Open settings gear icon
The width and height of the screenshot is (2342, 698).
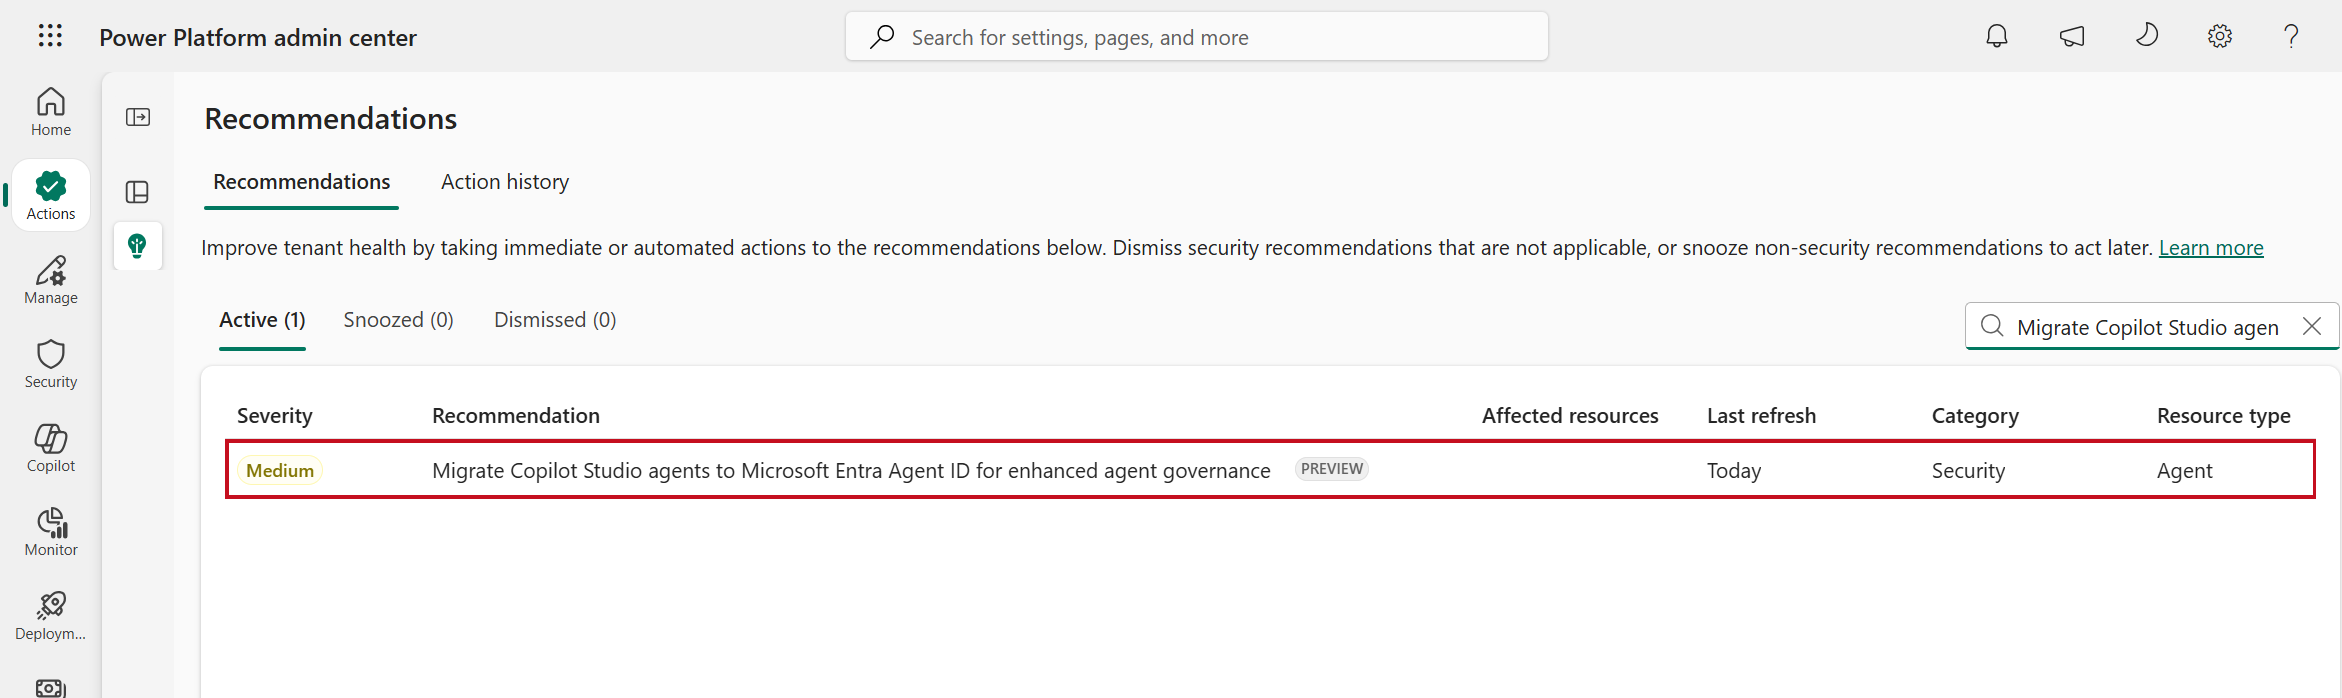click(2220, 36)
